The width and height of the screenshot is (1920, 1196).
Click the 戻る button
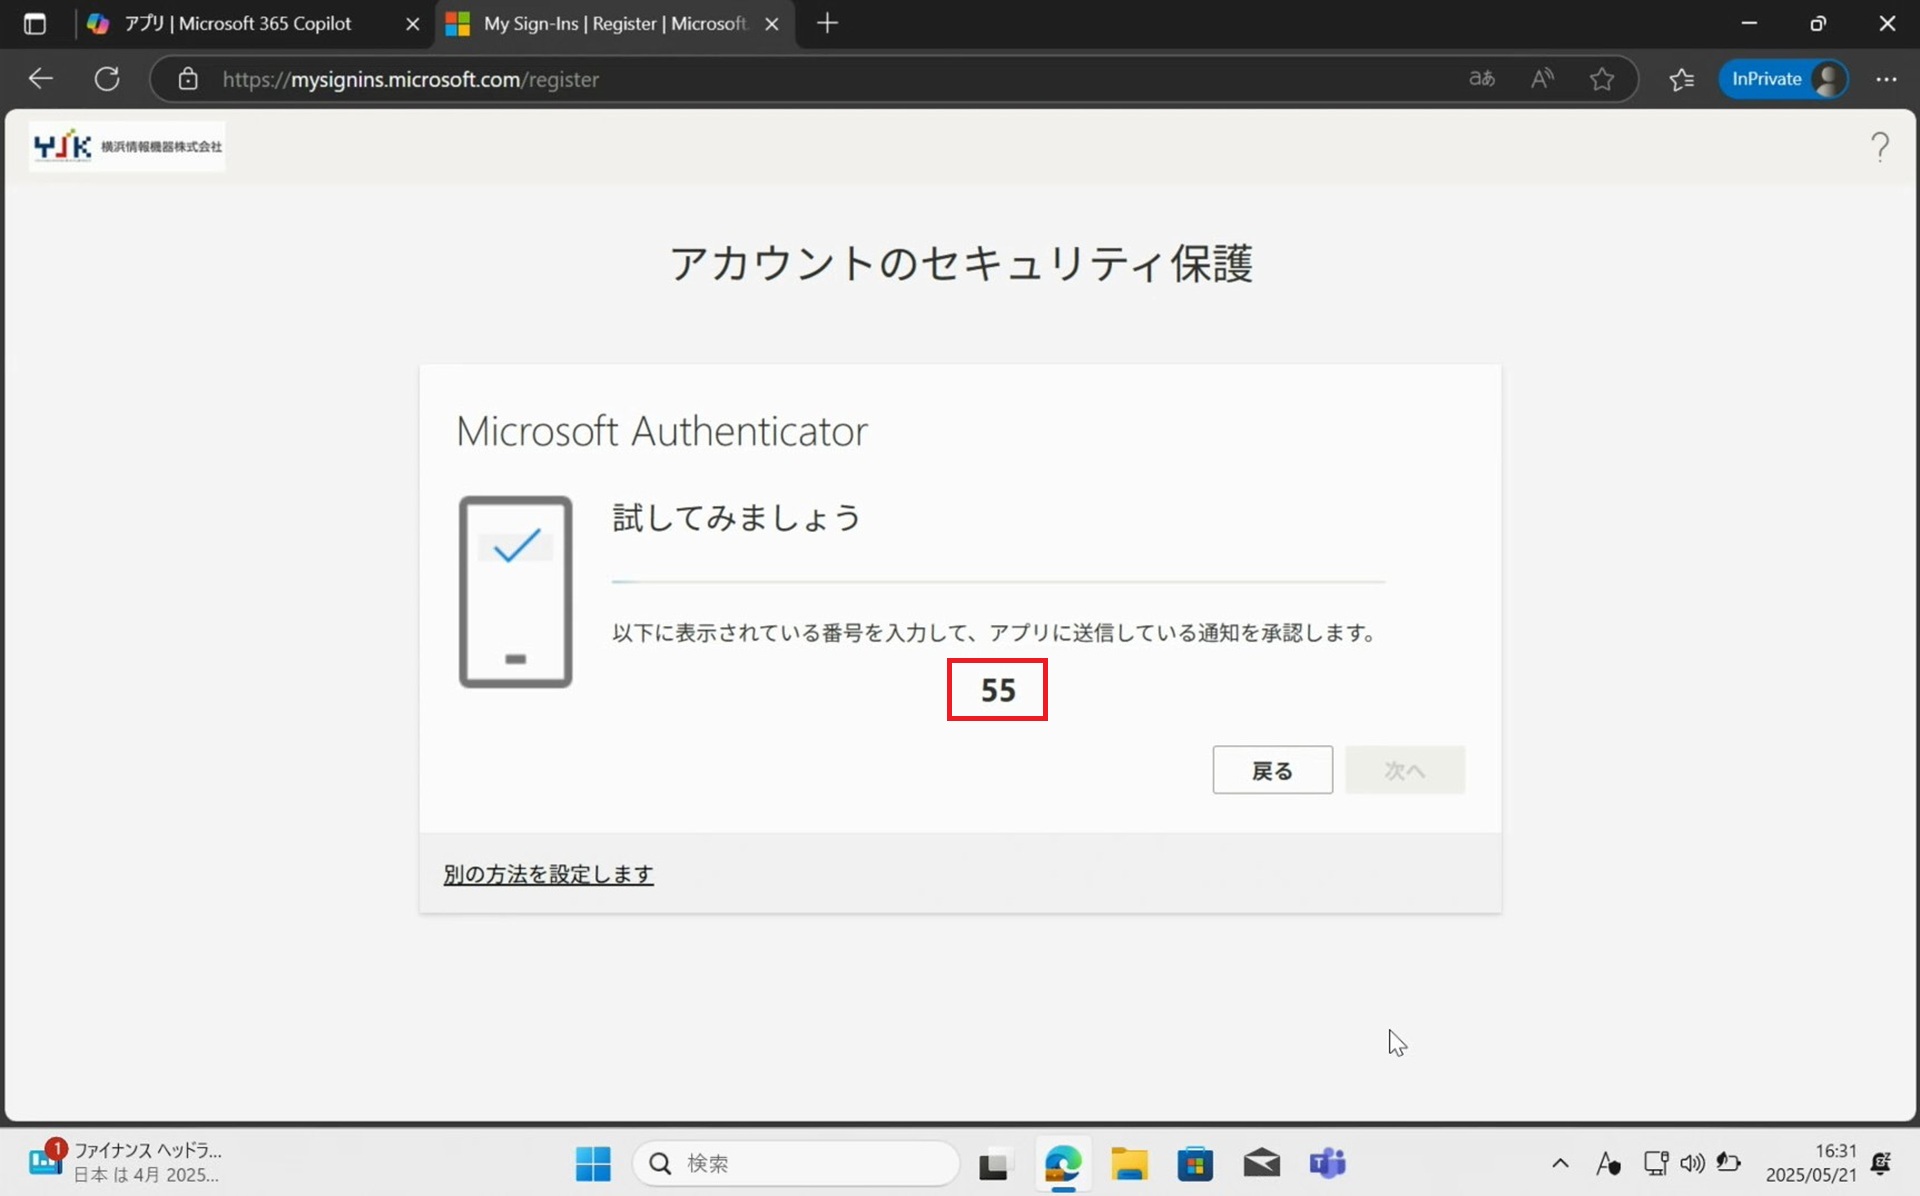1272,770
